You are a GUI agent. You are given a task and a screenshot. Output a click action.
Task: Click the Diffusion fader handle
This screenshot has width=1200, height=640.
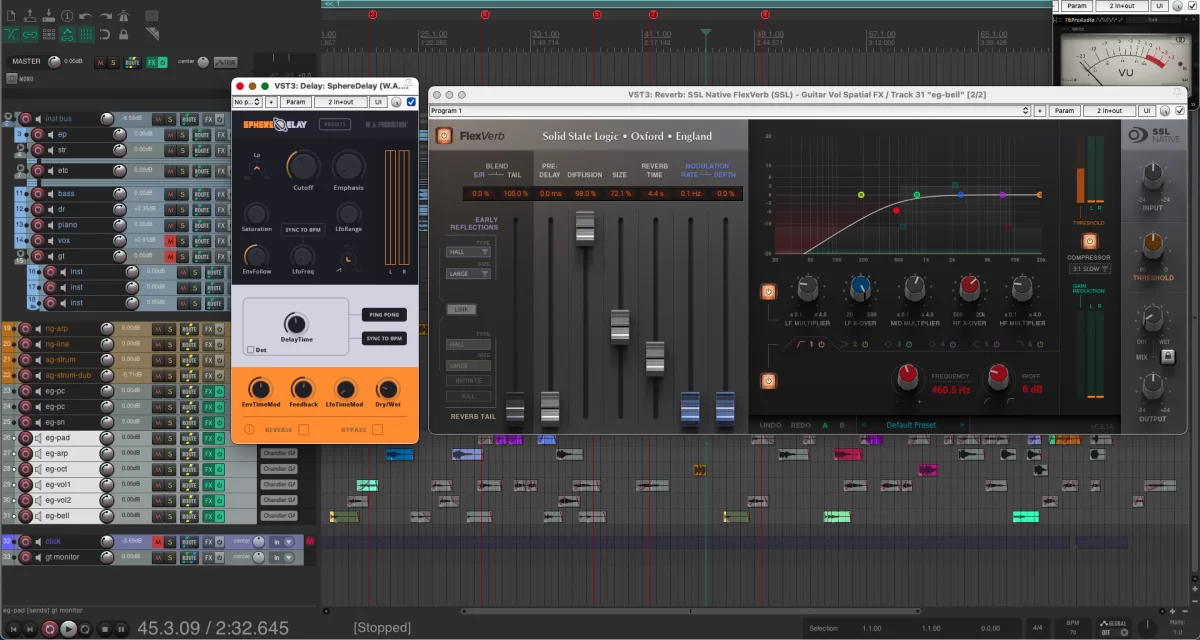coord(584,227)
